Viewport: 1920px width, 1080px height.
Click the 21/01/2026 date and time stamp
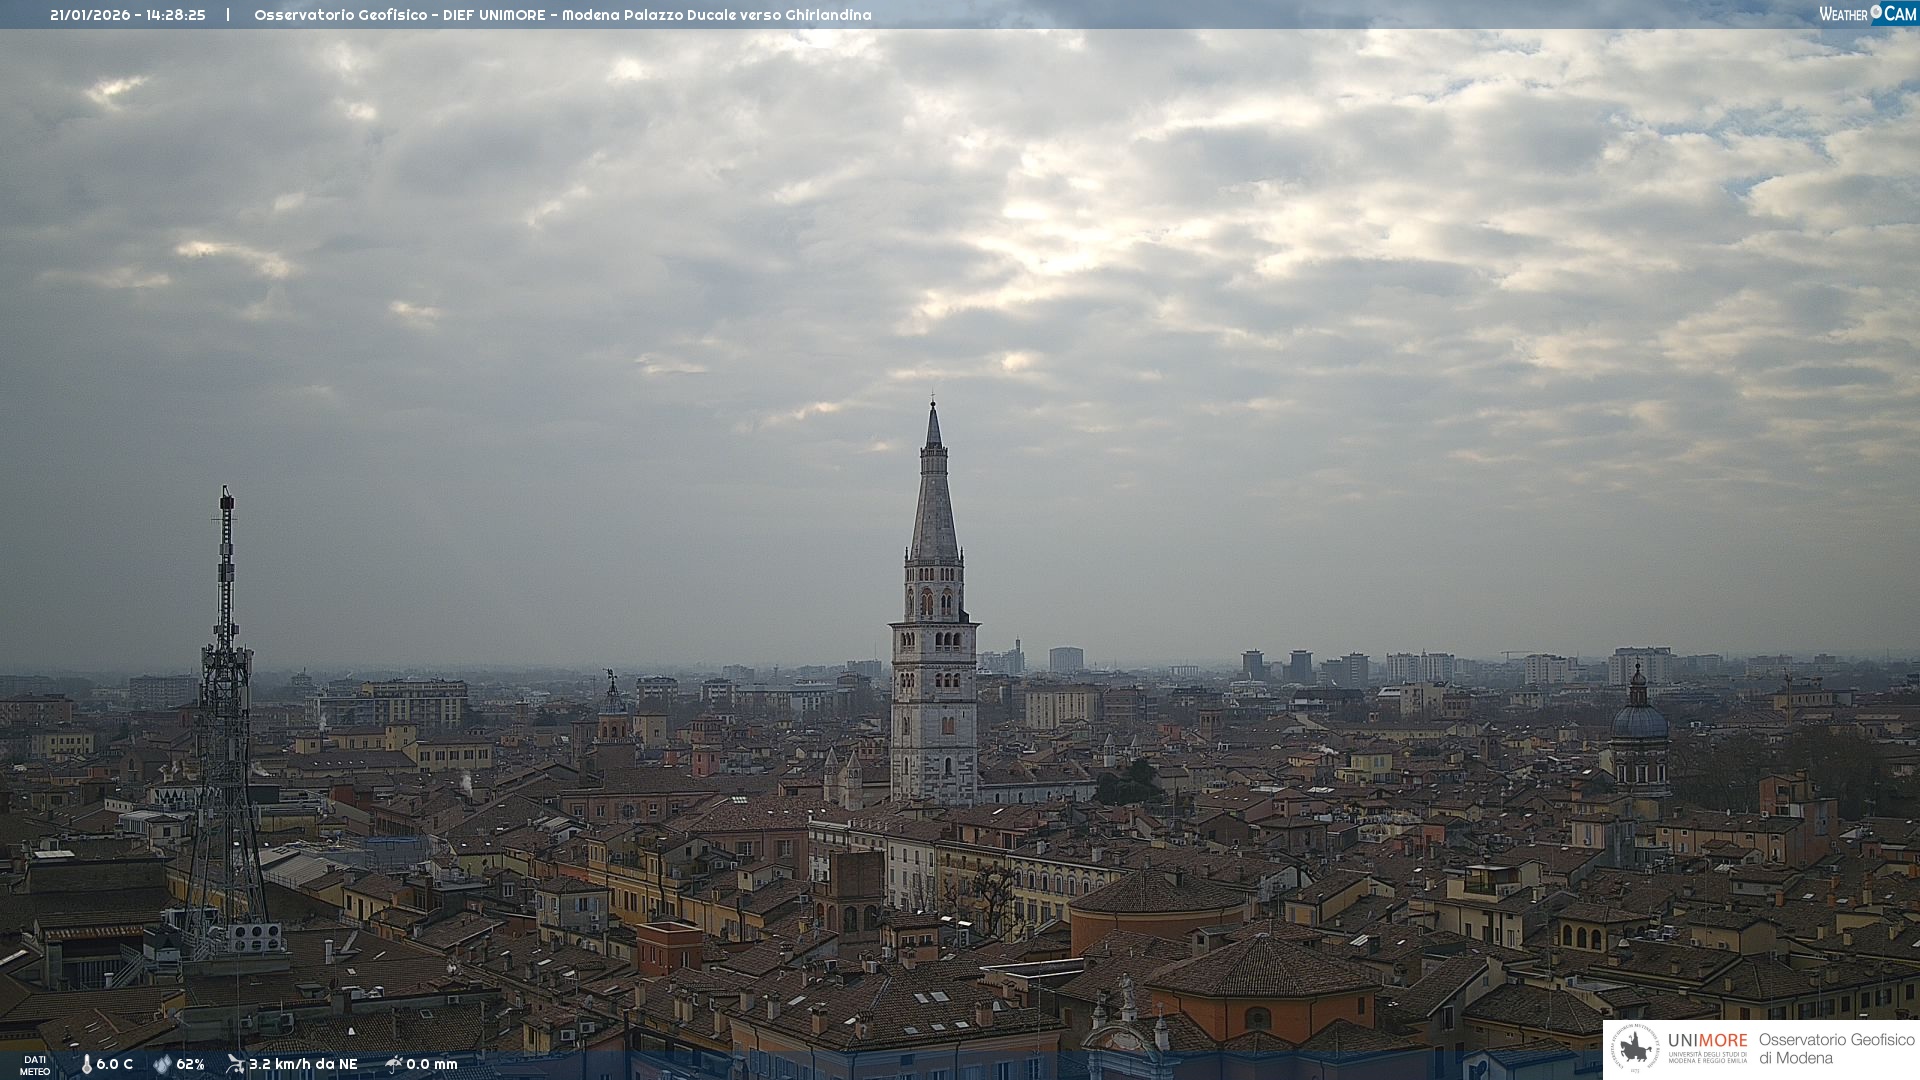[x=128, y=15]
